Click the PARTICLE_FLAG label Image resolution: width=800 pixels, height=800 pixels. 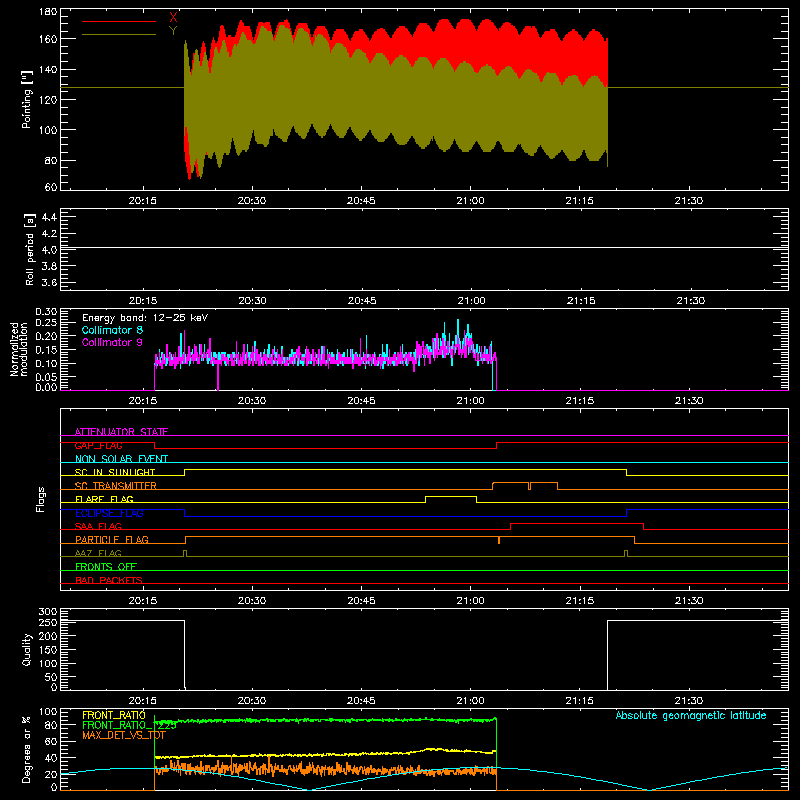pos(112,539)
